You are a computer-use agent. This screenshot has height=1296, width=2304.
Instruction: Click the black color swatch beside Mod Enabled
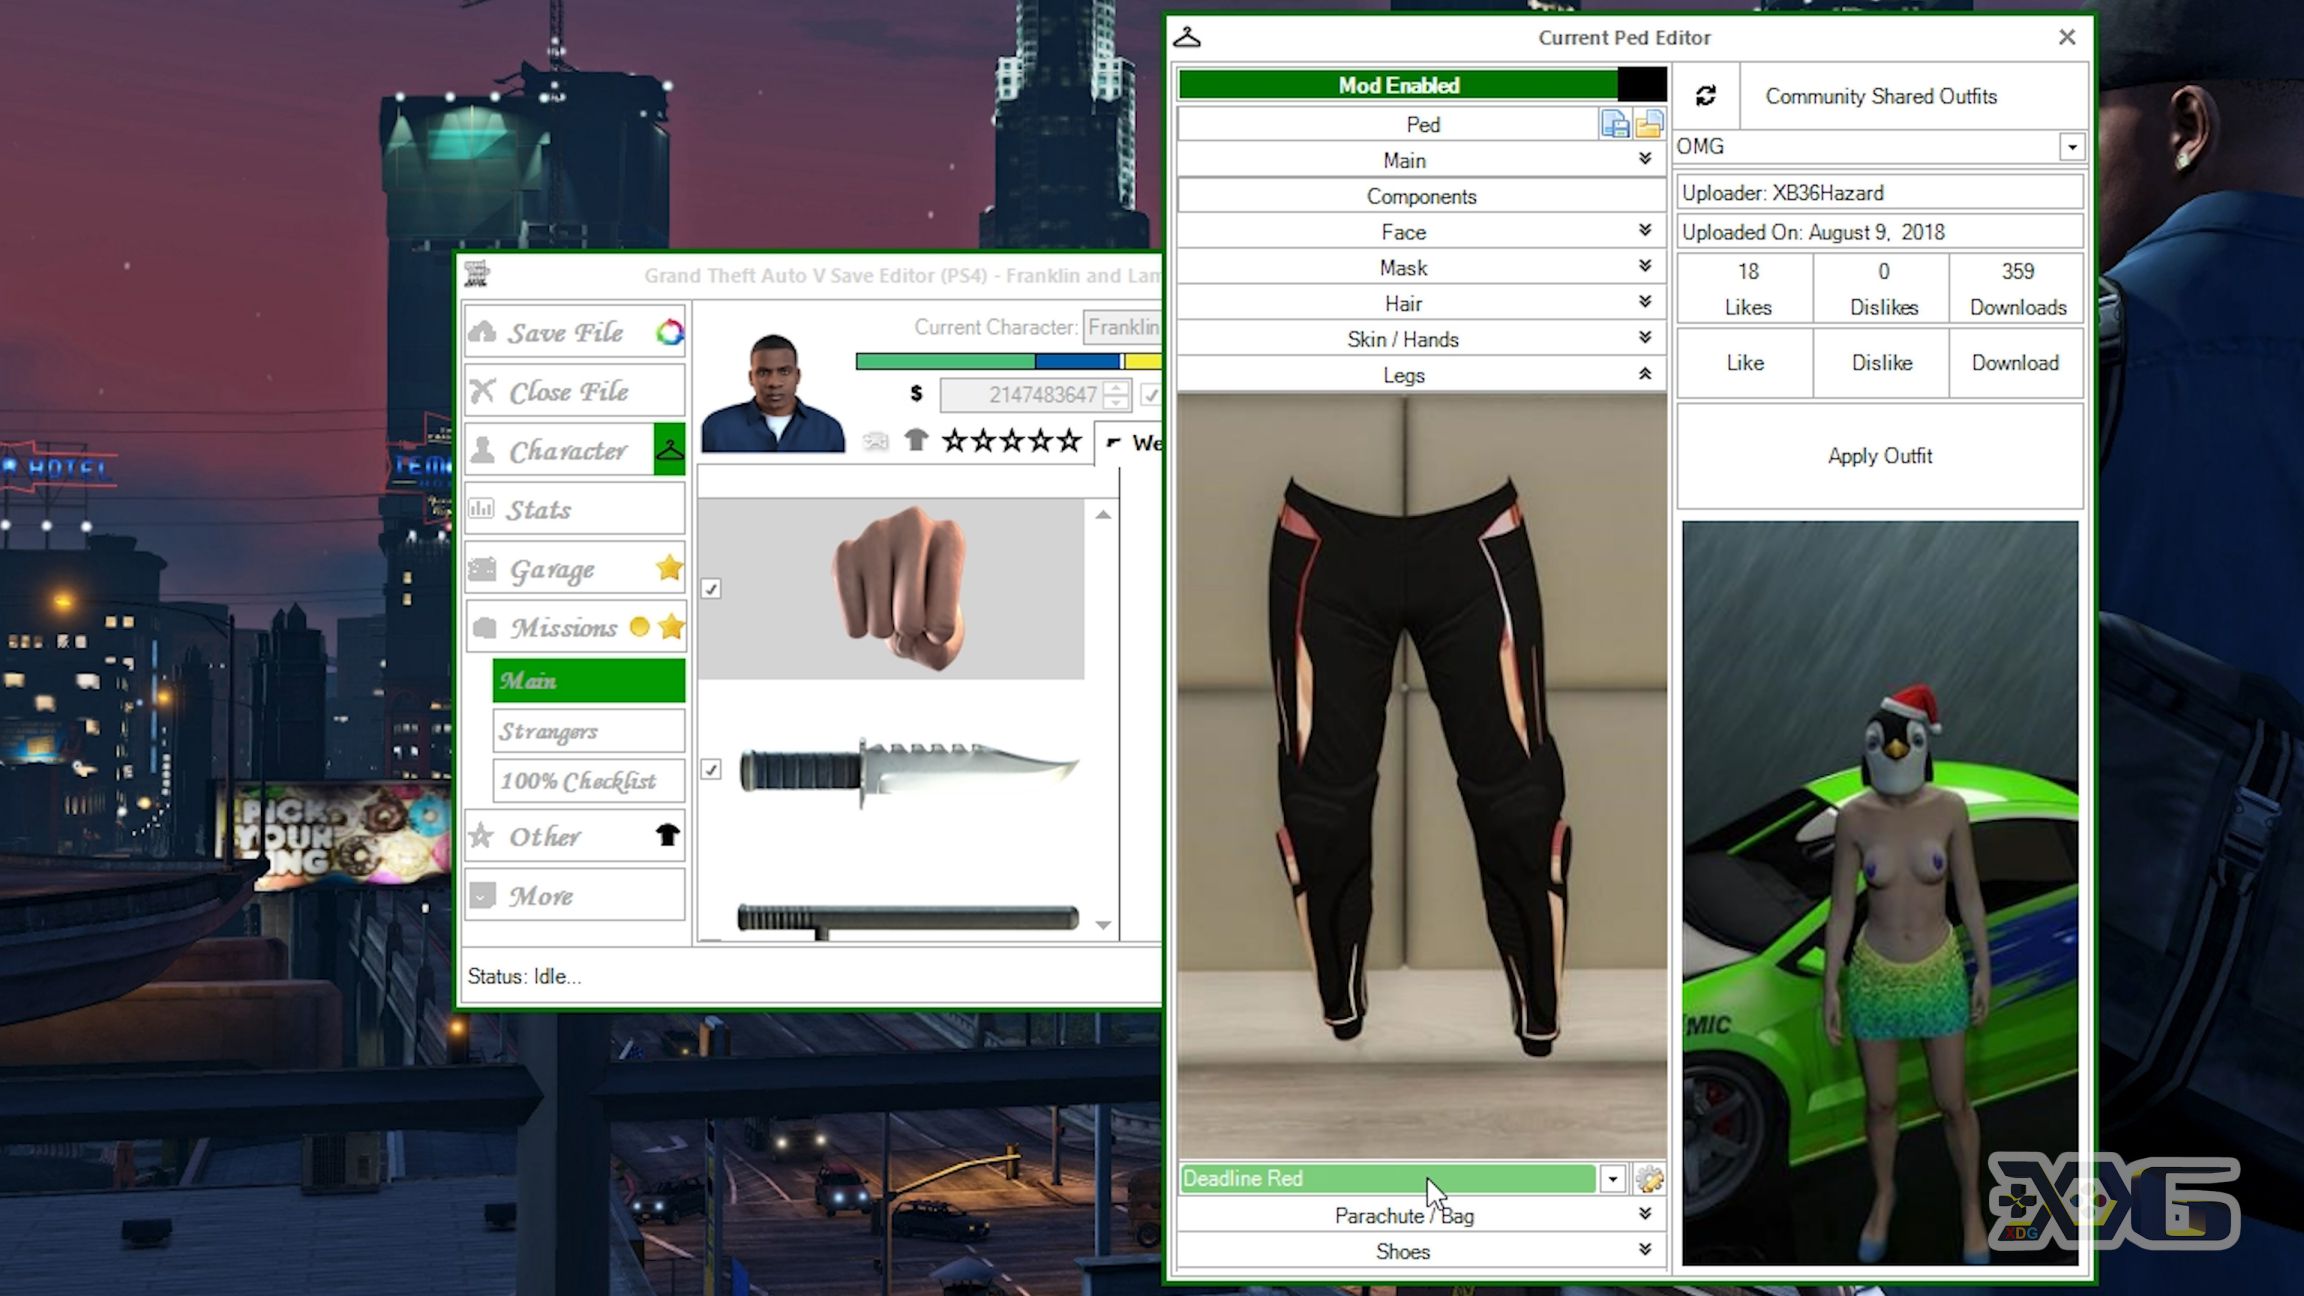[x=1642, y=85]
